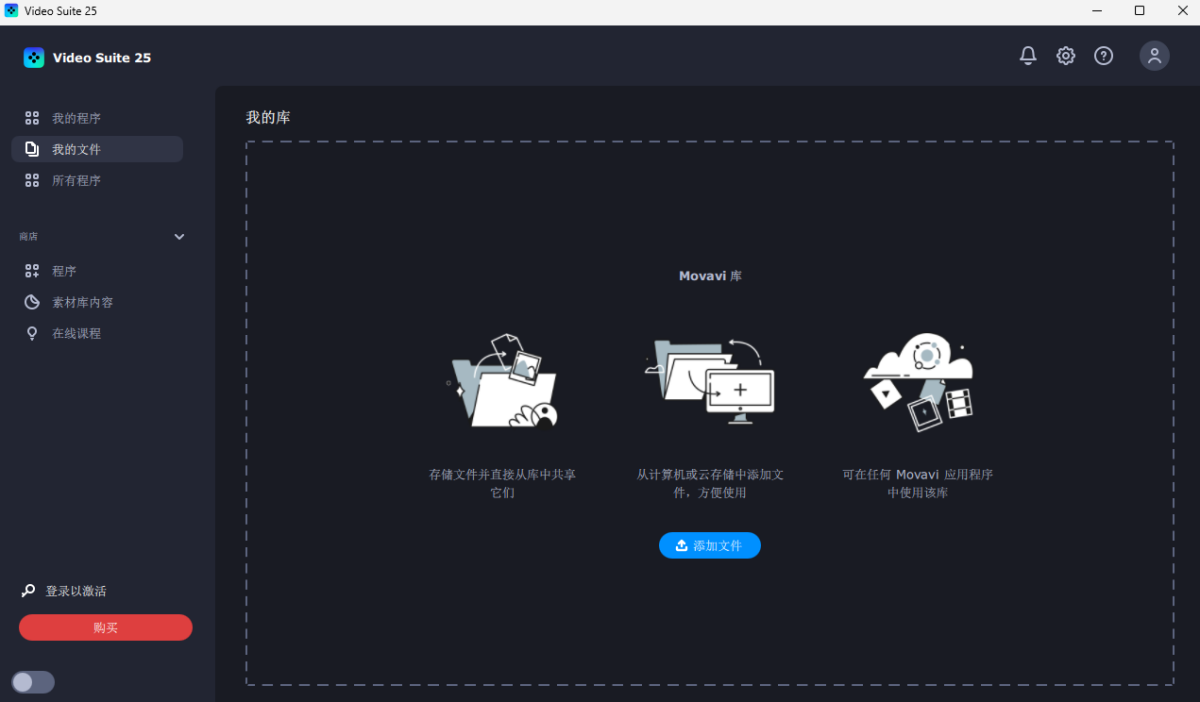Click the computer folder add illustration

click(x=710, y=382)
